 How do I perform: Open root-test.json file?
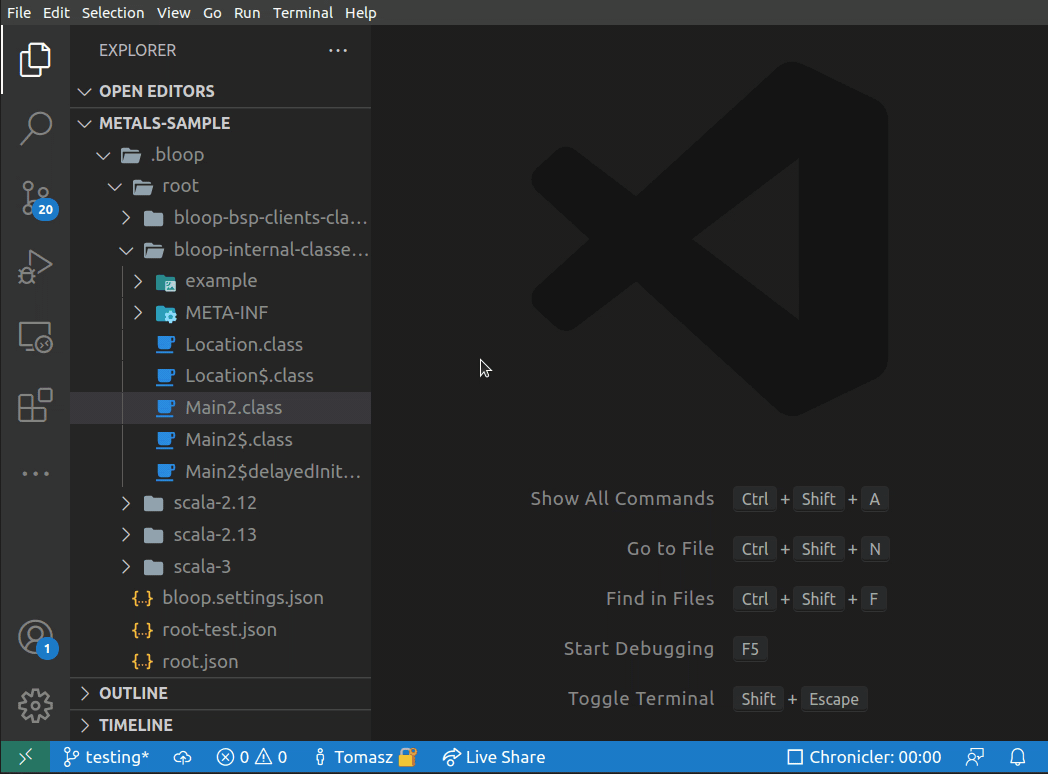(x=221, y=630)
